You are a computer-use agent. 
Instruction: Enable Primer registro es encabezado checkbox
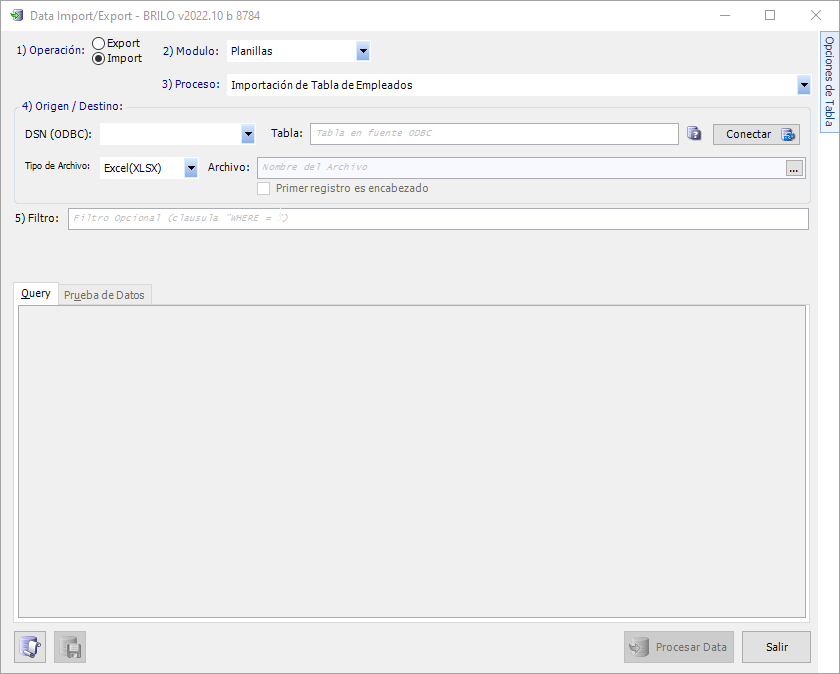pyautogui.click(x=264, y=188)
